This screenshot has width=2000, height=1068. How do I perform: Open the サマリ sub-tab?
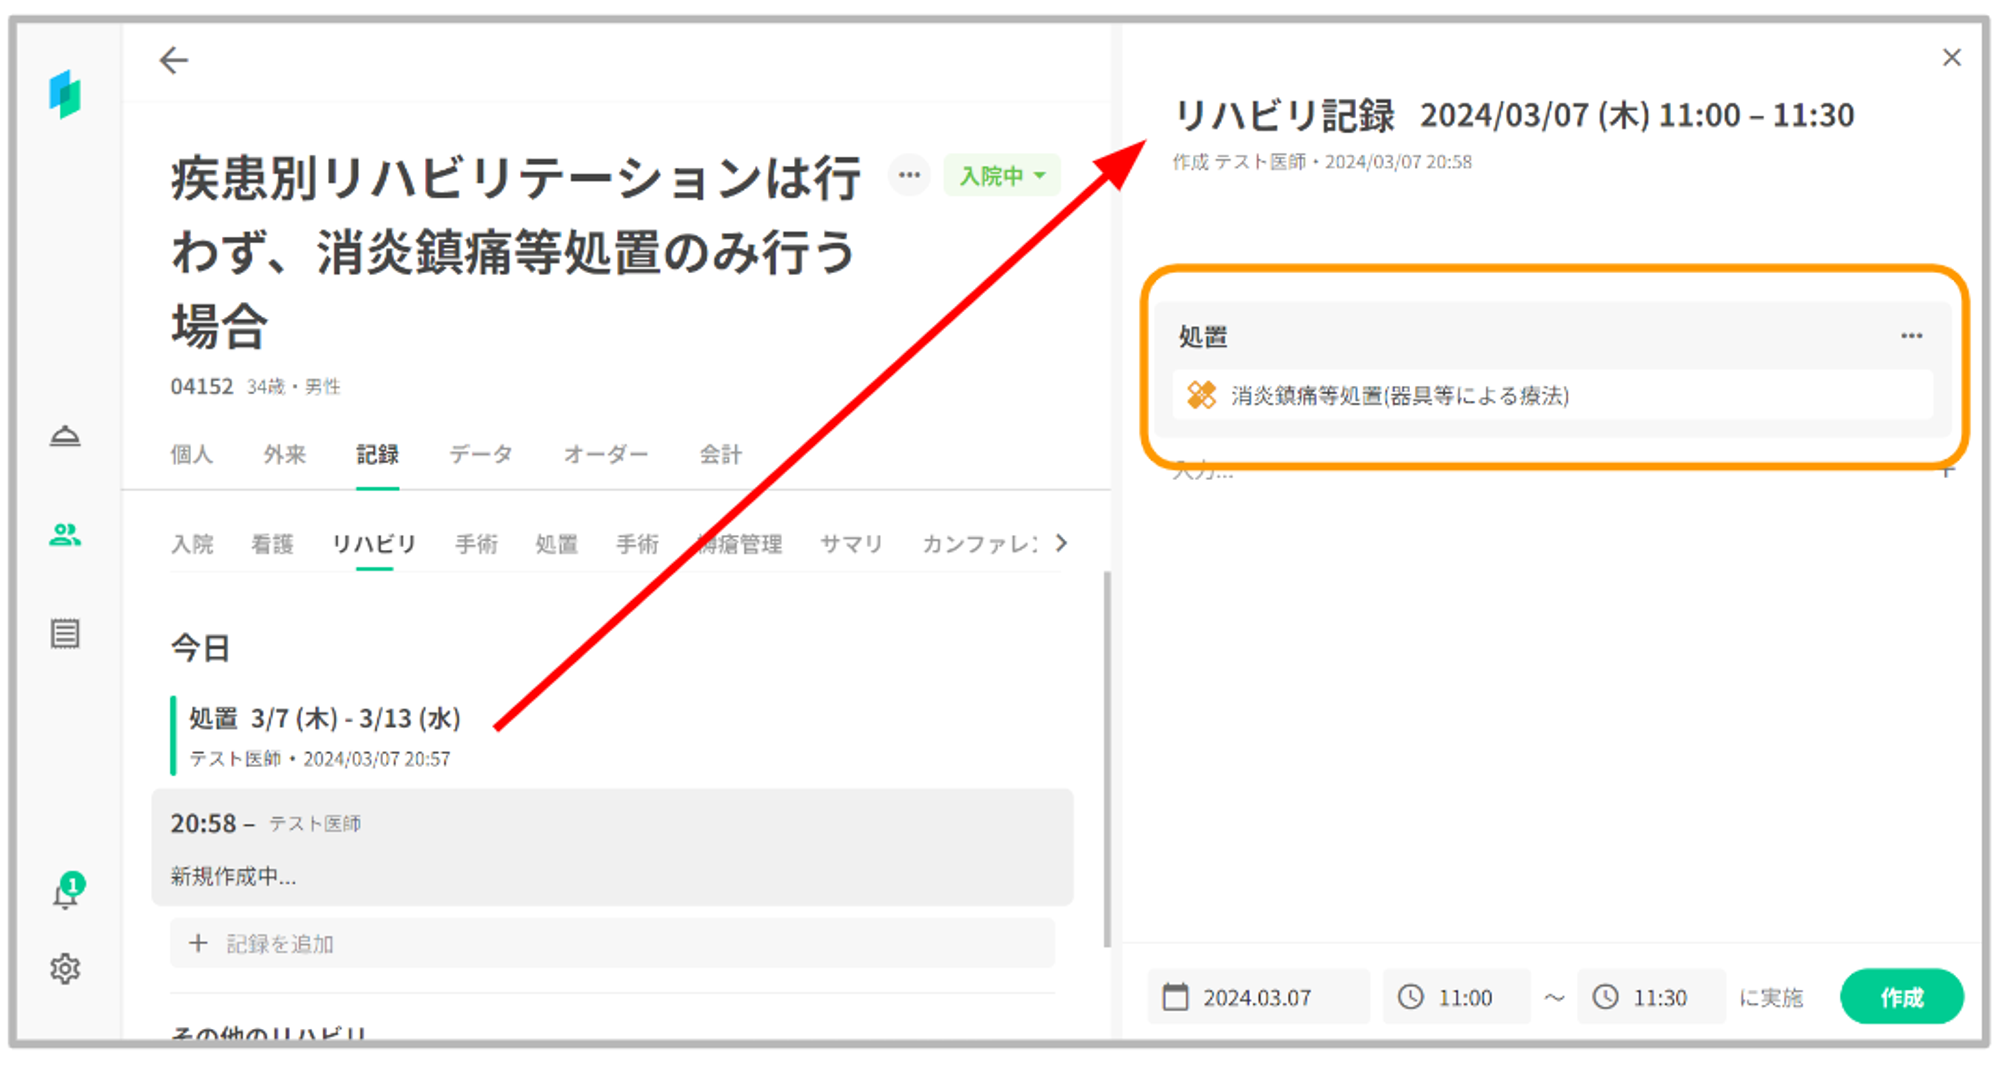click(x=851, y=544)
